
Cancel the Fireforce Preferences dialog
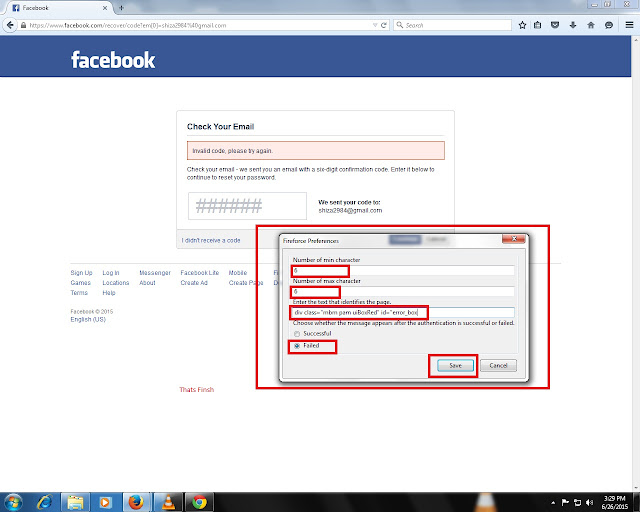point(498,365)
